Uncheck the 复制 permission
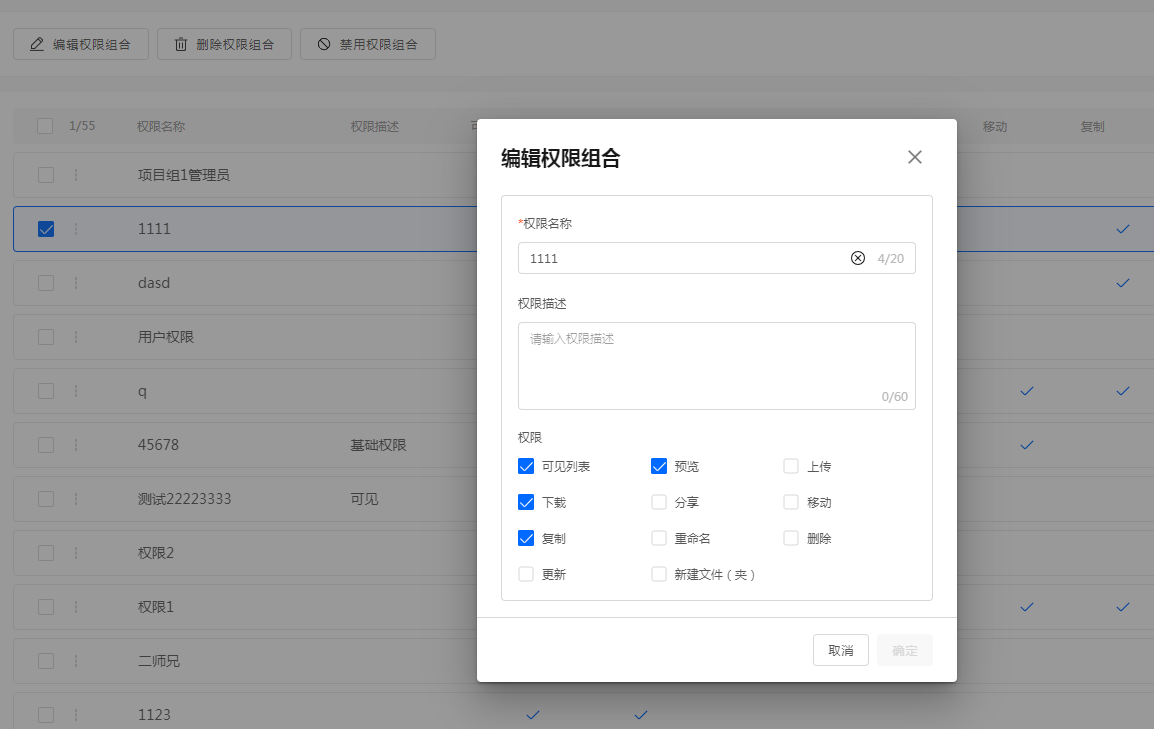The width and height of the screenshot is (1154, 729). 526,538
